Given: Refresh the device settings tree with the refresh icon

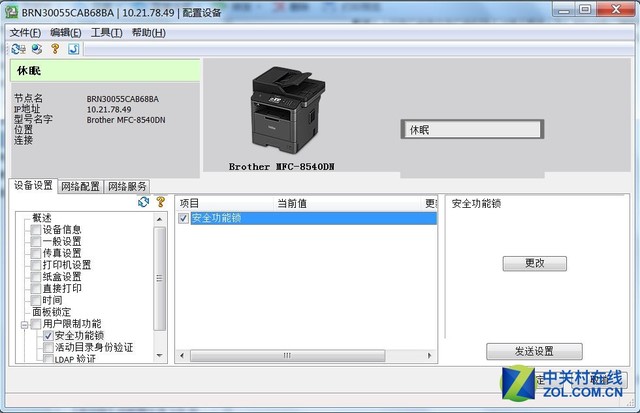Looking at the screenshot, I should 144,202.
